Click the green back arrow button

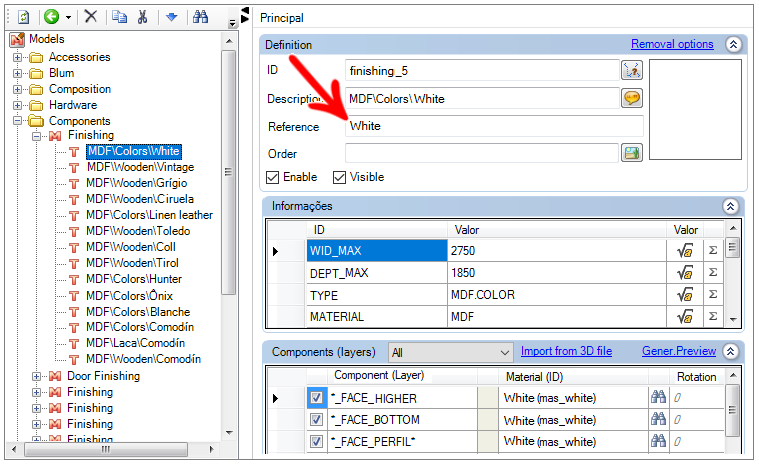(50, 17)
